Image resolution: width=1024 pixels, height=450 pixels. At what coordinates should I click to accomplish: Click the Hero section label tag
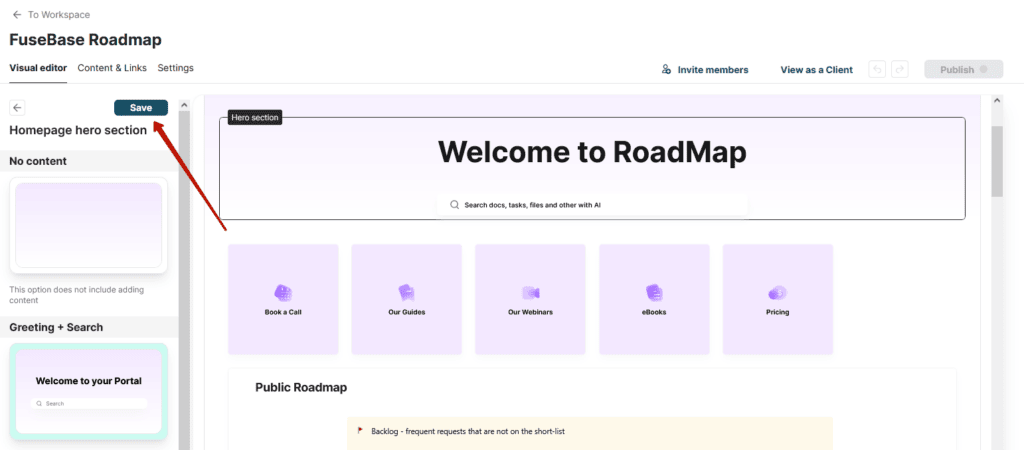pyautogui.click(x=255, y=118)
